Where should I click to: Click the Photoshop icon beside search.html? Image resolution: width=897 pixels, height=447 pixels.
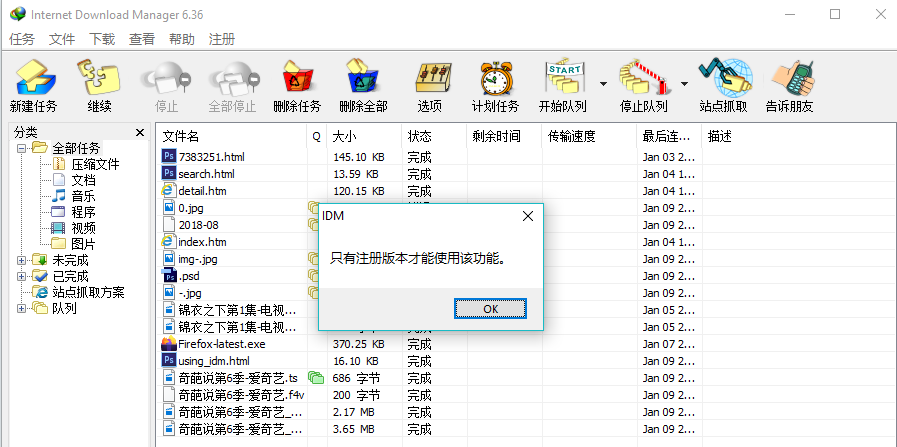click(x=169, y=173)
